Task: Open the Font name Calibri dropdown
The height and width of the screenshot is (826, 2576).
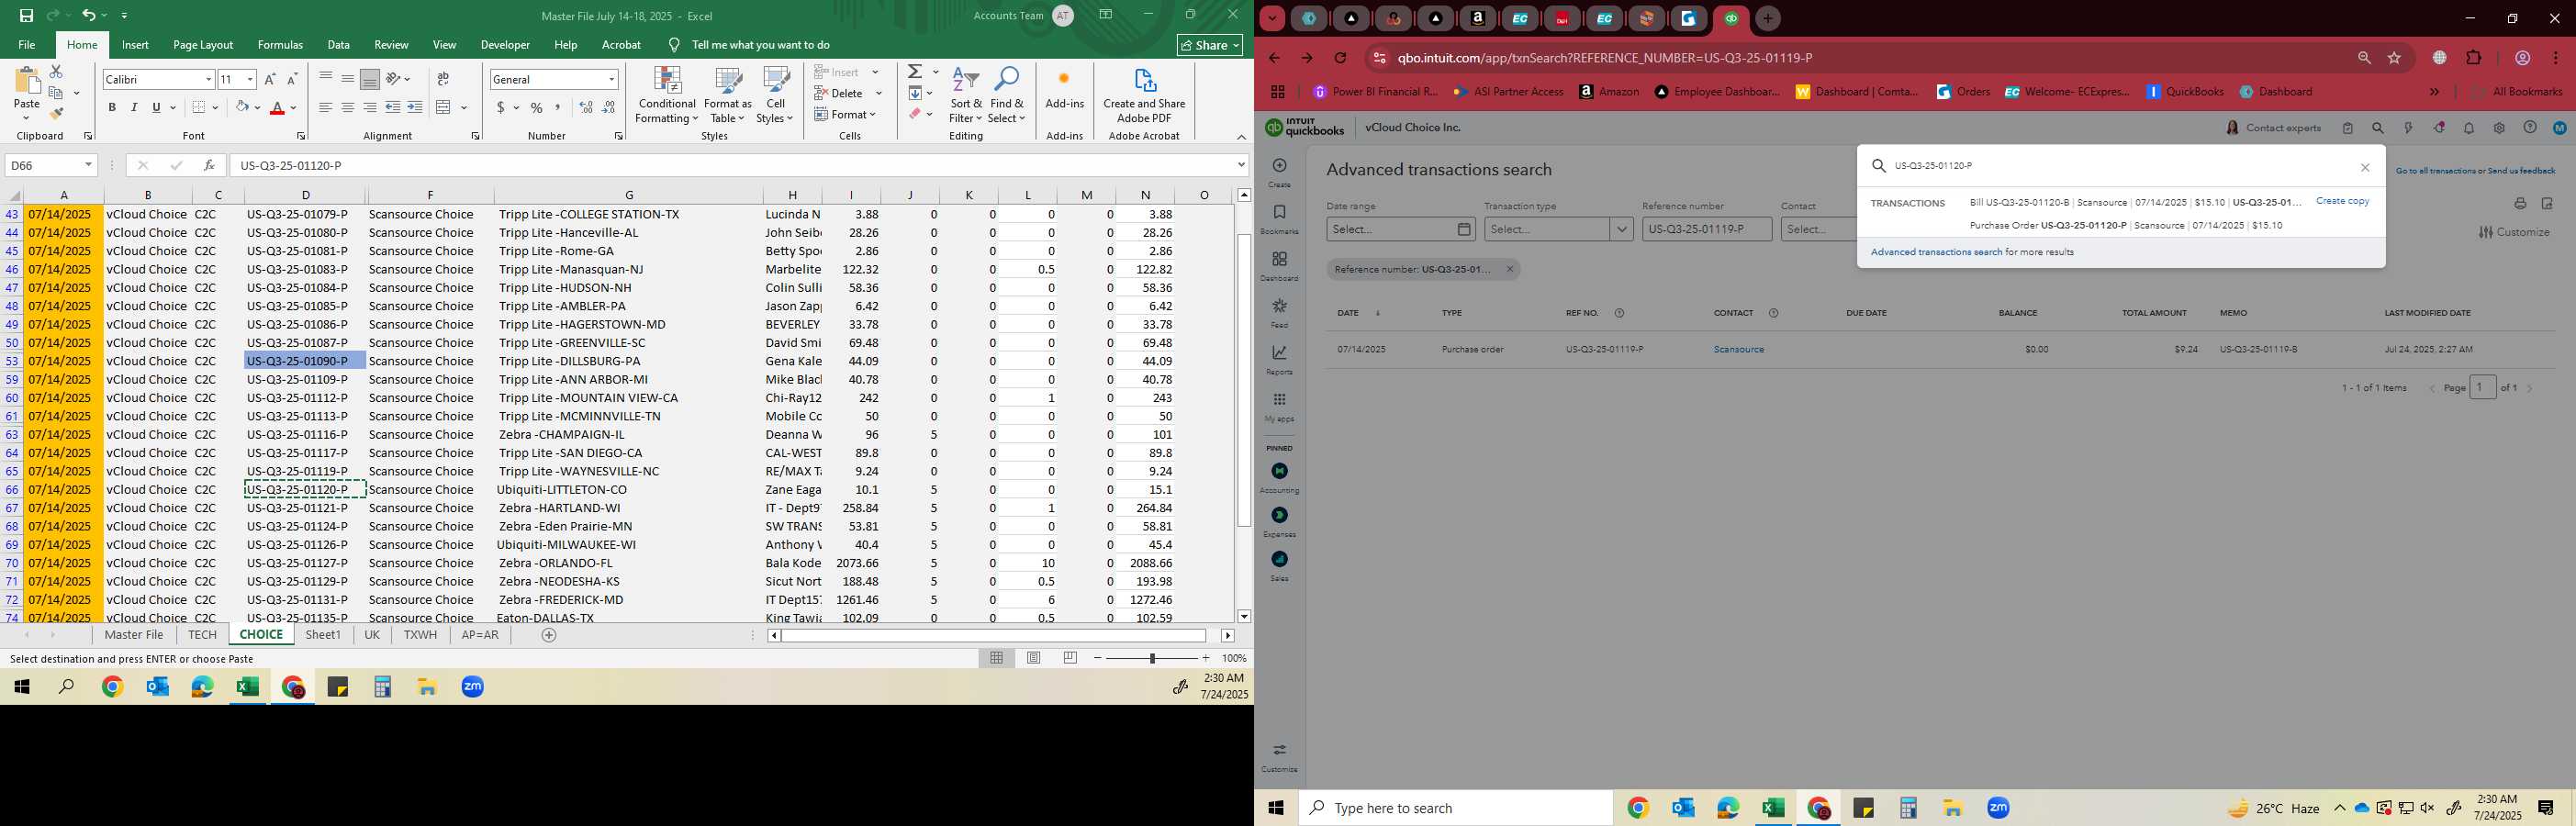Action: pyautogui.click(x=209, y=79)
